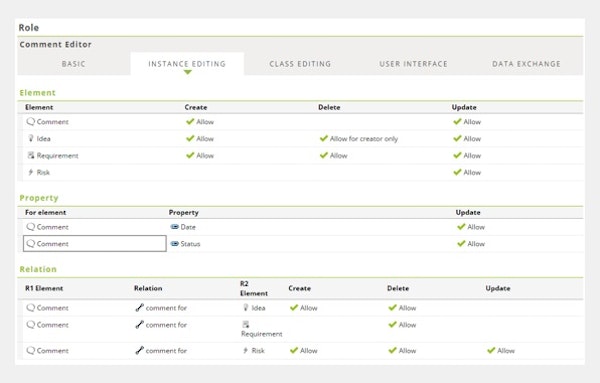Click the 'R1 Element' column header
This screenshot has height=383, width=600.
tap(44, 288)
